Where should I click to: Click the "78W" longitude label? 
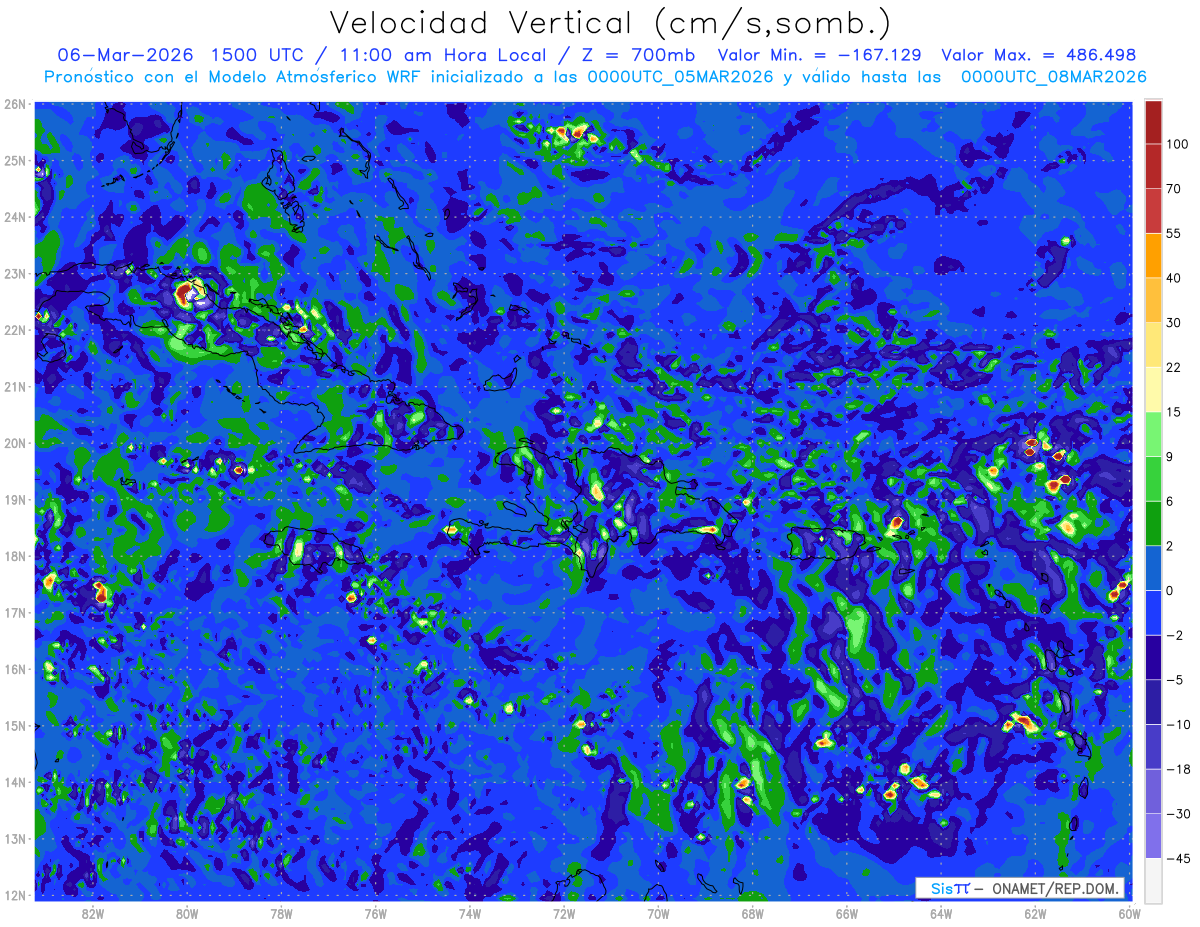click(x=281, y=913)
